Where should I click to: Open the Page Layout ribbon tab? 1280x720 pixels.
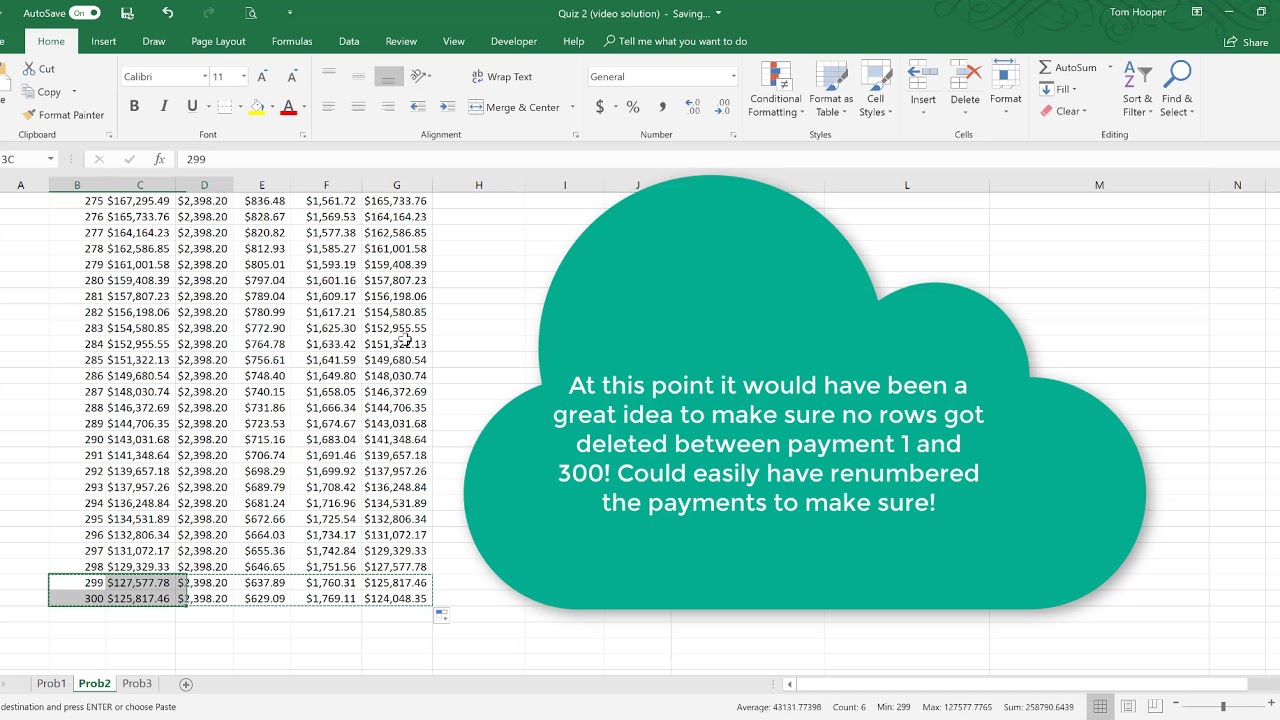(218, 41)
